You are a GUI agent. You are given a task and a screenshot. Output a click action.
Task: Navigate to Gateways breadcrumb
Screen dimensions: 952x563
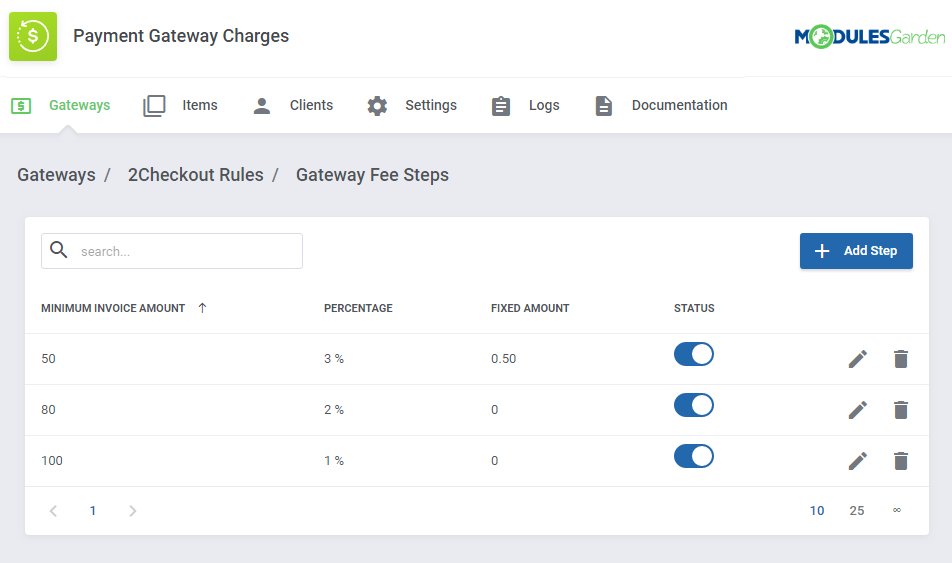pyautogui.click(x=56, y=175)
